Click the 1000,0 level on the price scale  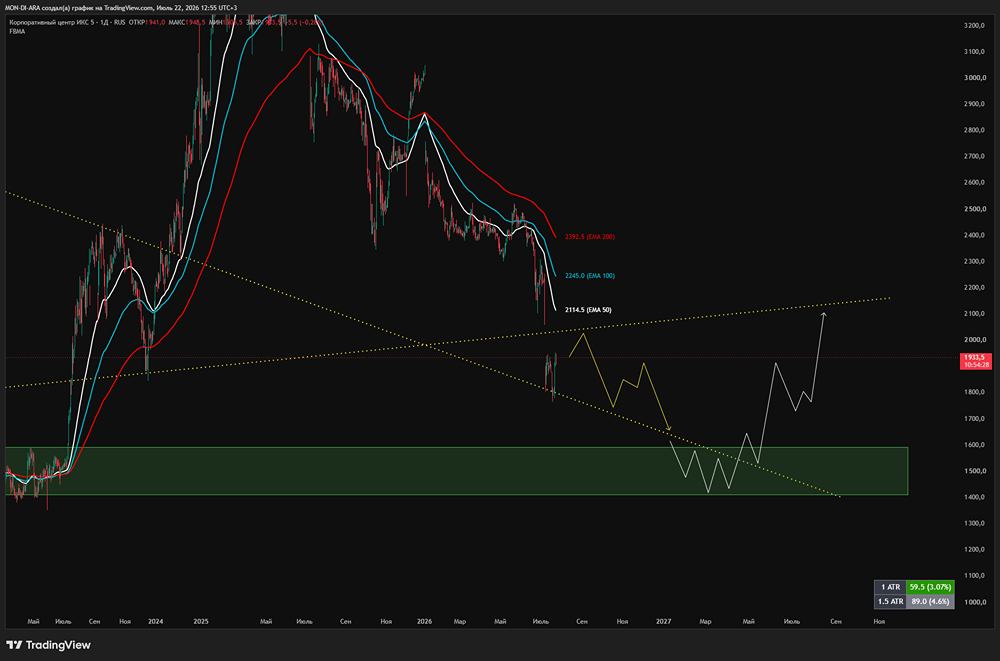pos(975,602)
